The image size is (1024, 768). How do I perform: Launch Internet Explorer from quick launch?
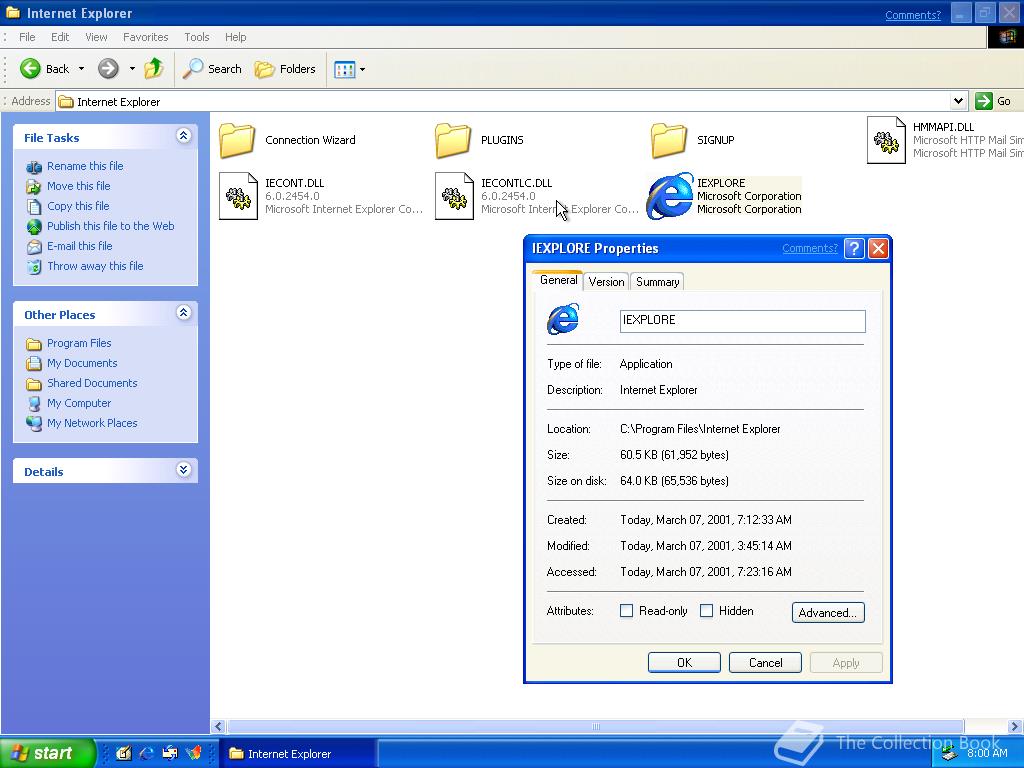(x=146, y=753)
